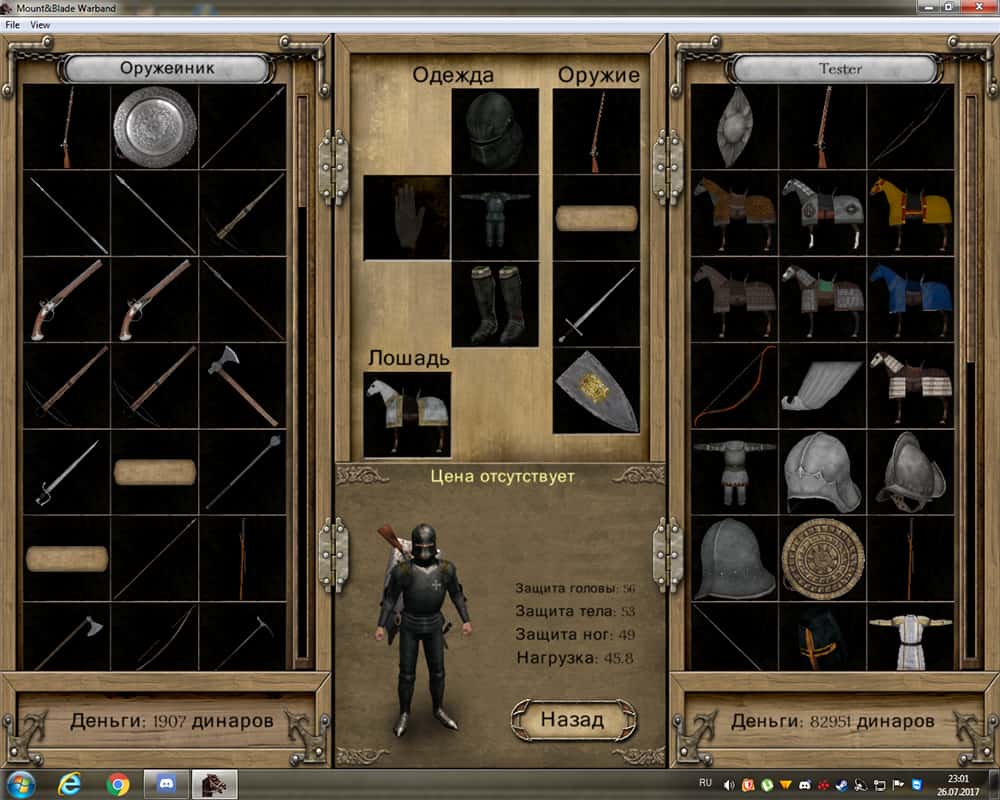Open Google Chrome from the taskbar
Image resolution: width=1000 pixels, height=800 pixels.
click(118, 784)
